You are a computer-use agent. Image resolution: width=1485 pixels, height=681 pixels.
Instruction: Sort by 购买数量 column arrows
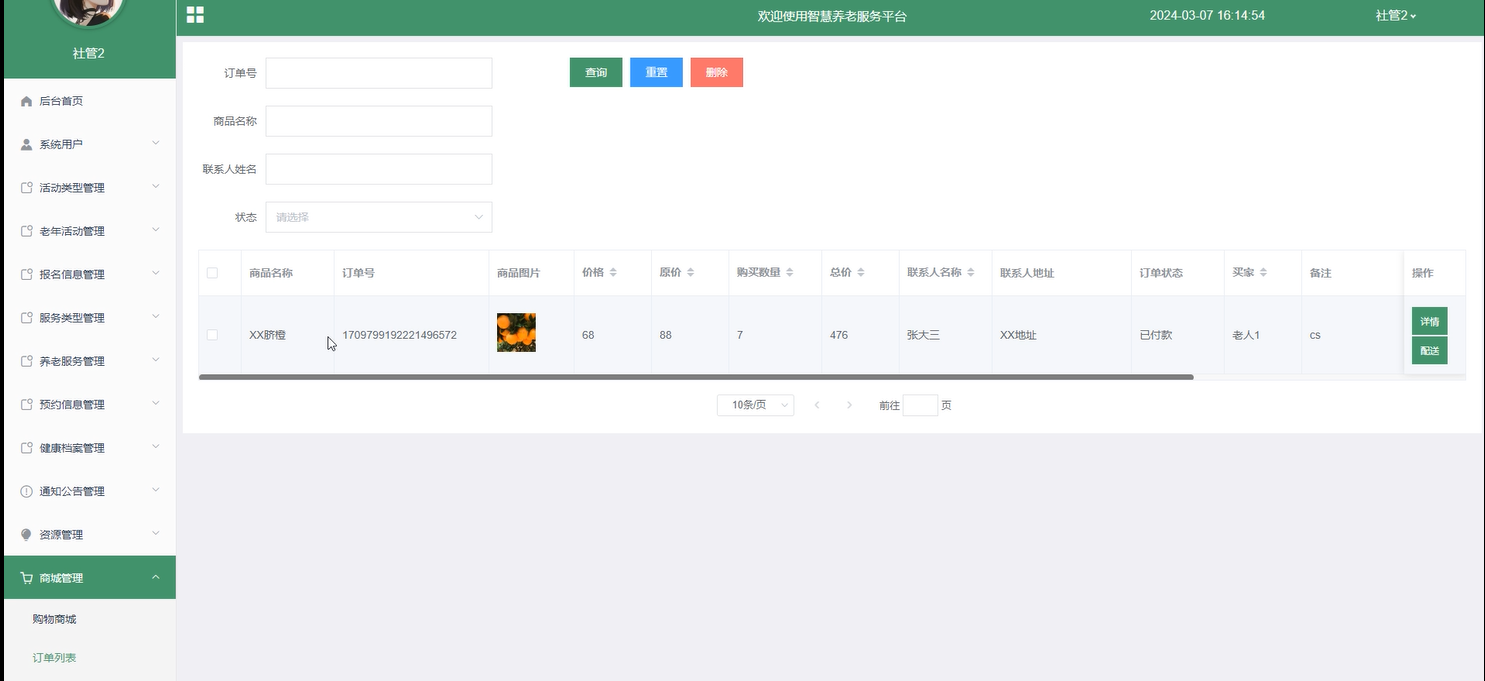click(789, 273)
